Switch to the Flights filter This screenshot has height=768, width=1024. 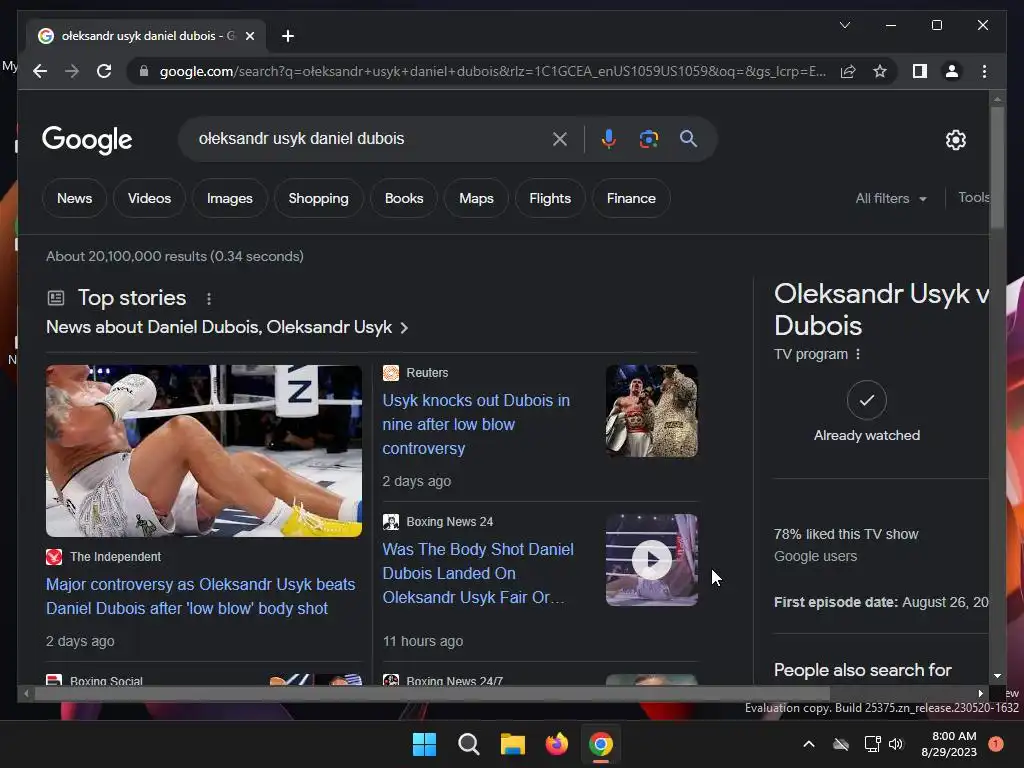(550, 198)
